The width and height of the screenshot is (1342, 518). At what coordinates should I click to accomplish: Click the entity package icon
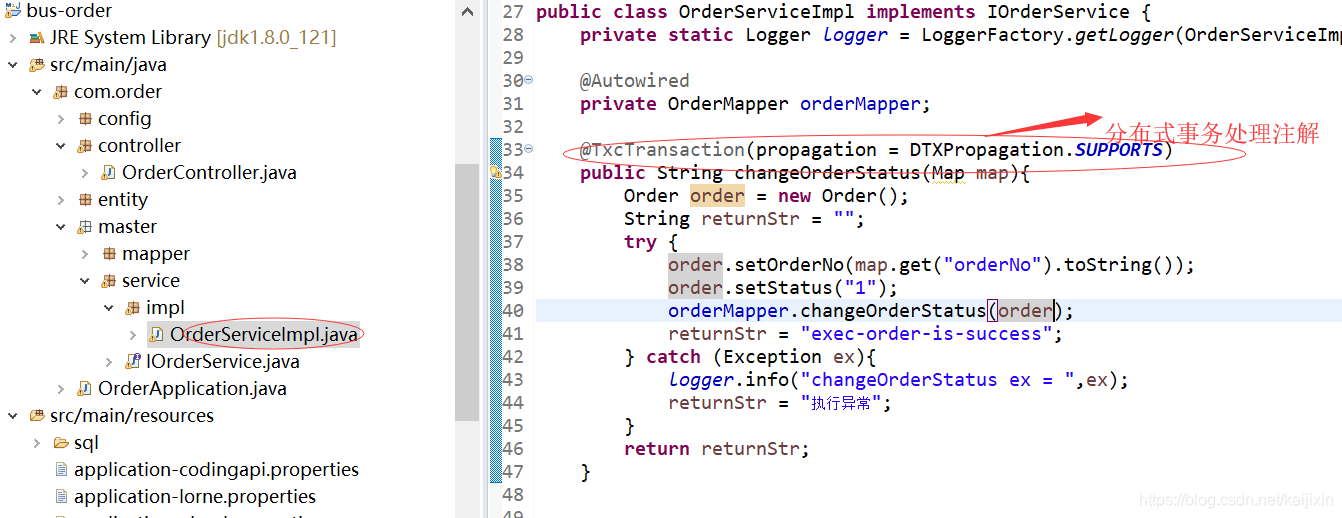point(85,200)
